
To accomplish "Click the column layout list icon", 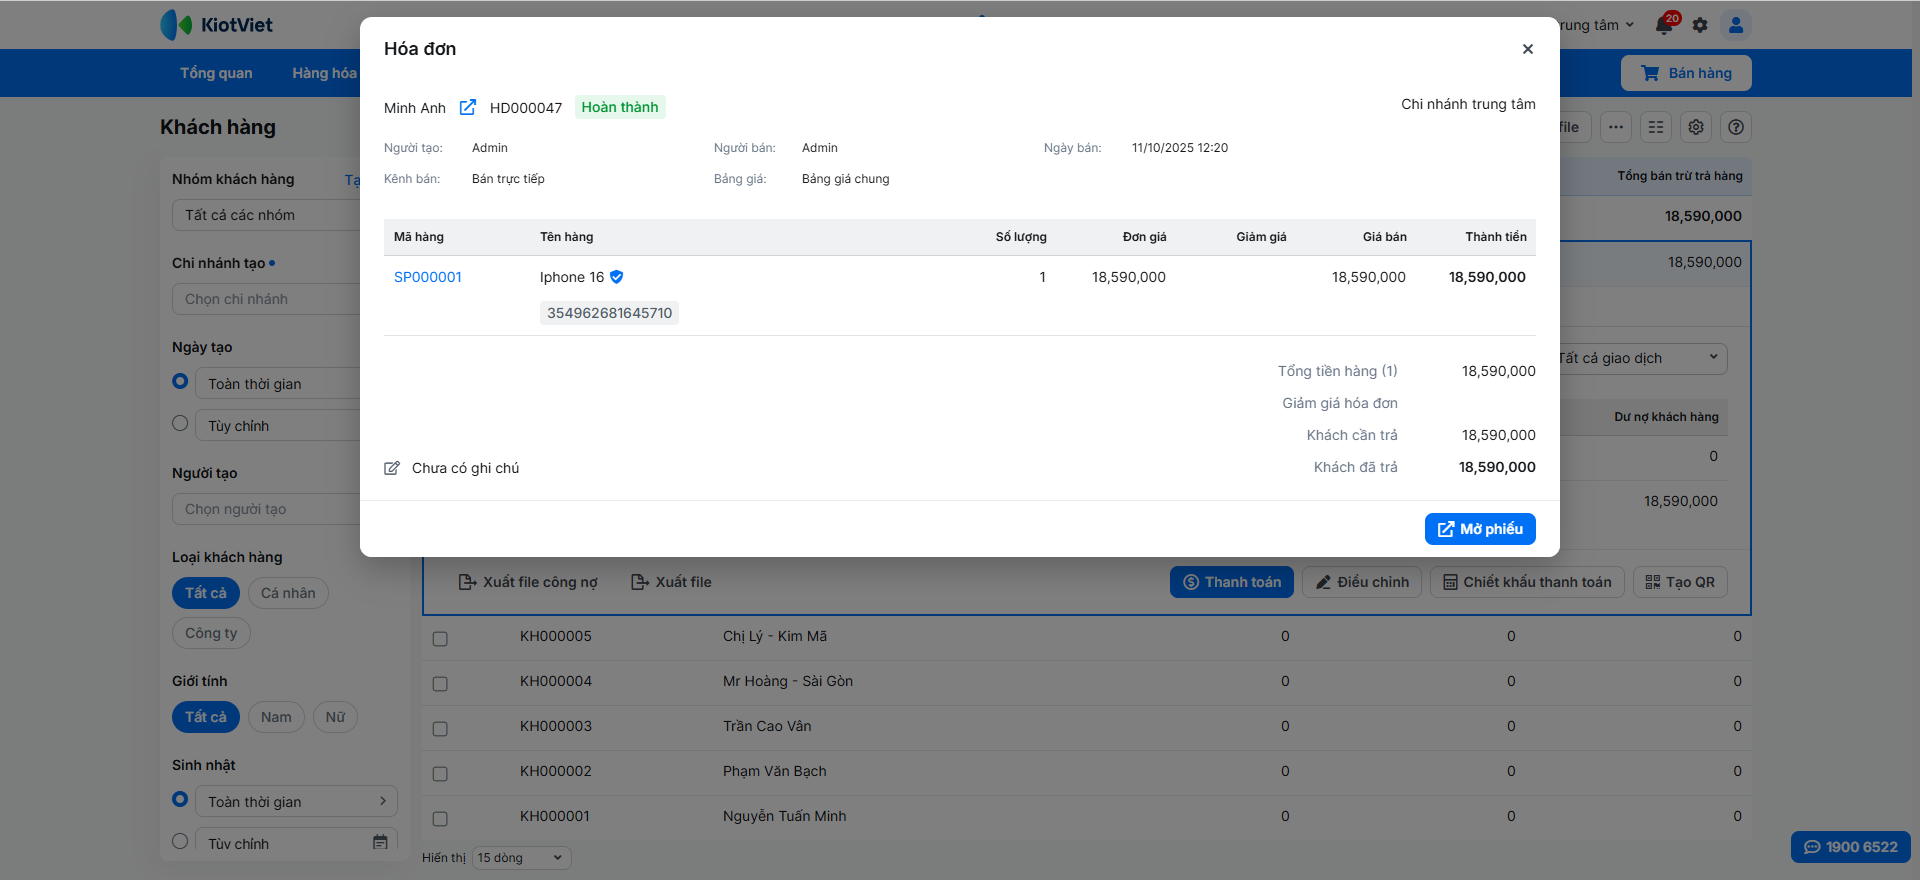I will pos(1656,127).
